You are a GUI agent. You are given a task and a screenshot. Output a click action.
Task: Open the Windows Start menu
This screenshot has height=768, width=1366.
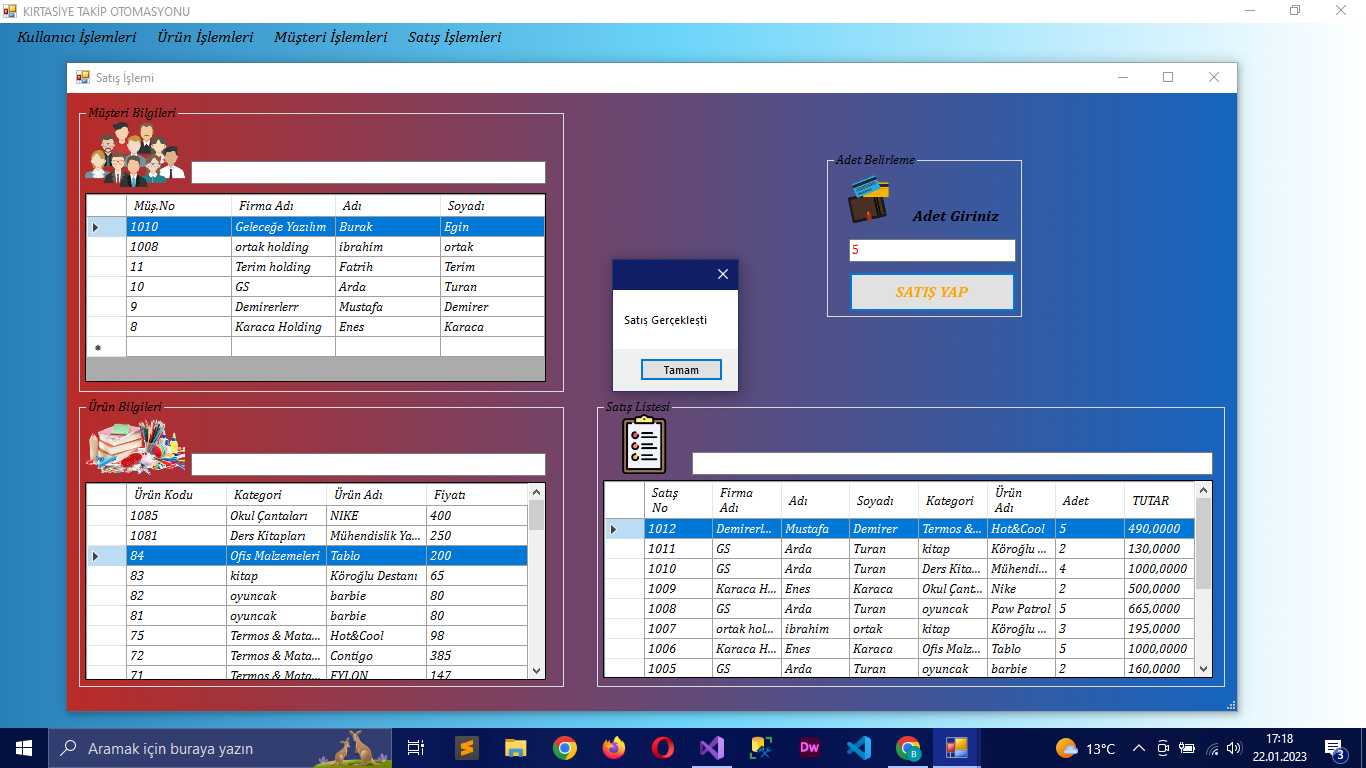point(23,747)
